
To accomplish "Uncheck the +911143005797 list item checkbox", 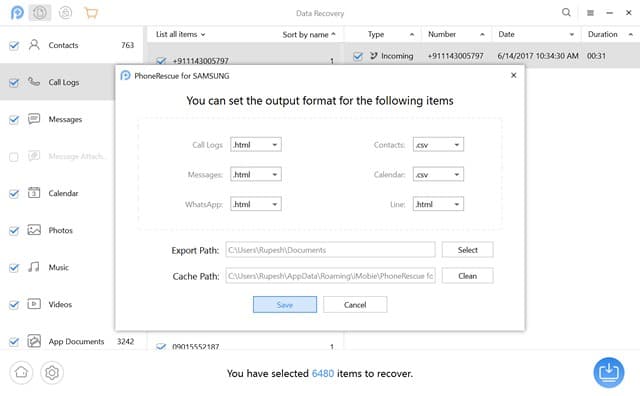I will (161, 61).
